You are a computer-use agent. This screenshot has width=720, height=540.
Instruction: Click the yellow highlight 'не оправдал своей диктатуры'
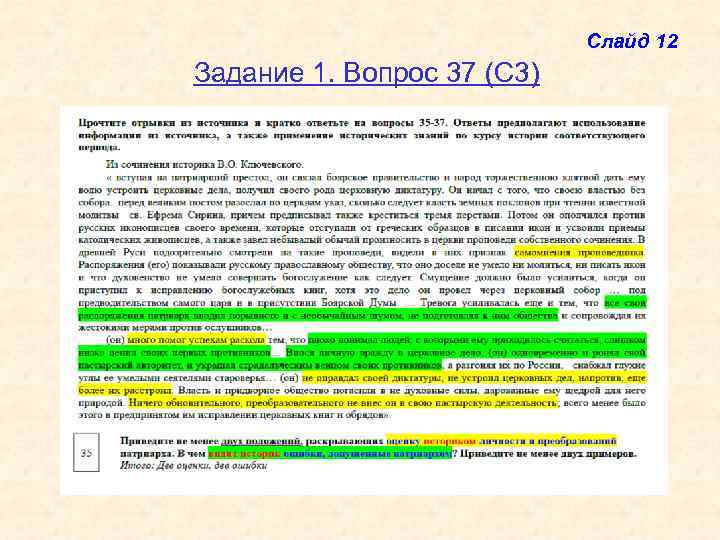(x=371, y=378)
